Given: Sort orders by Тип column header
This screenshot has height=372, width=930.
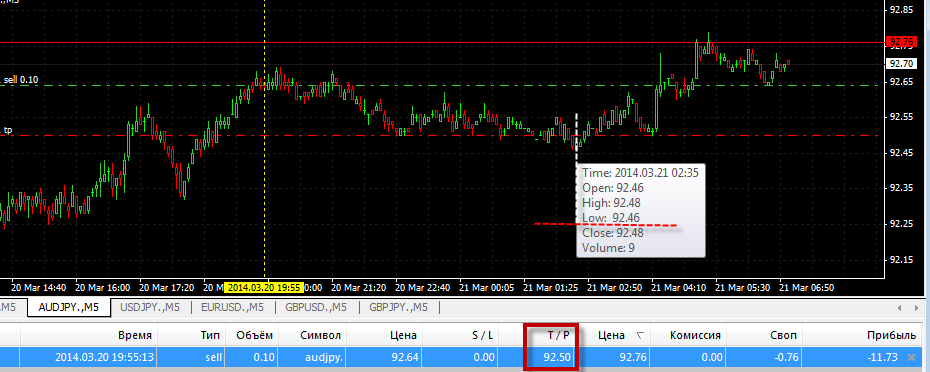Looking at the screenshot, I should [x=191, y=335].
